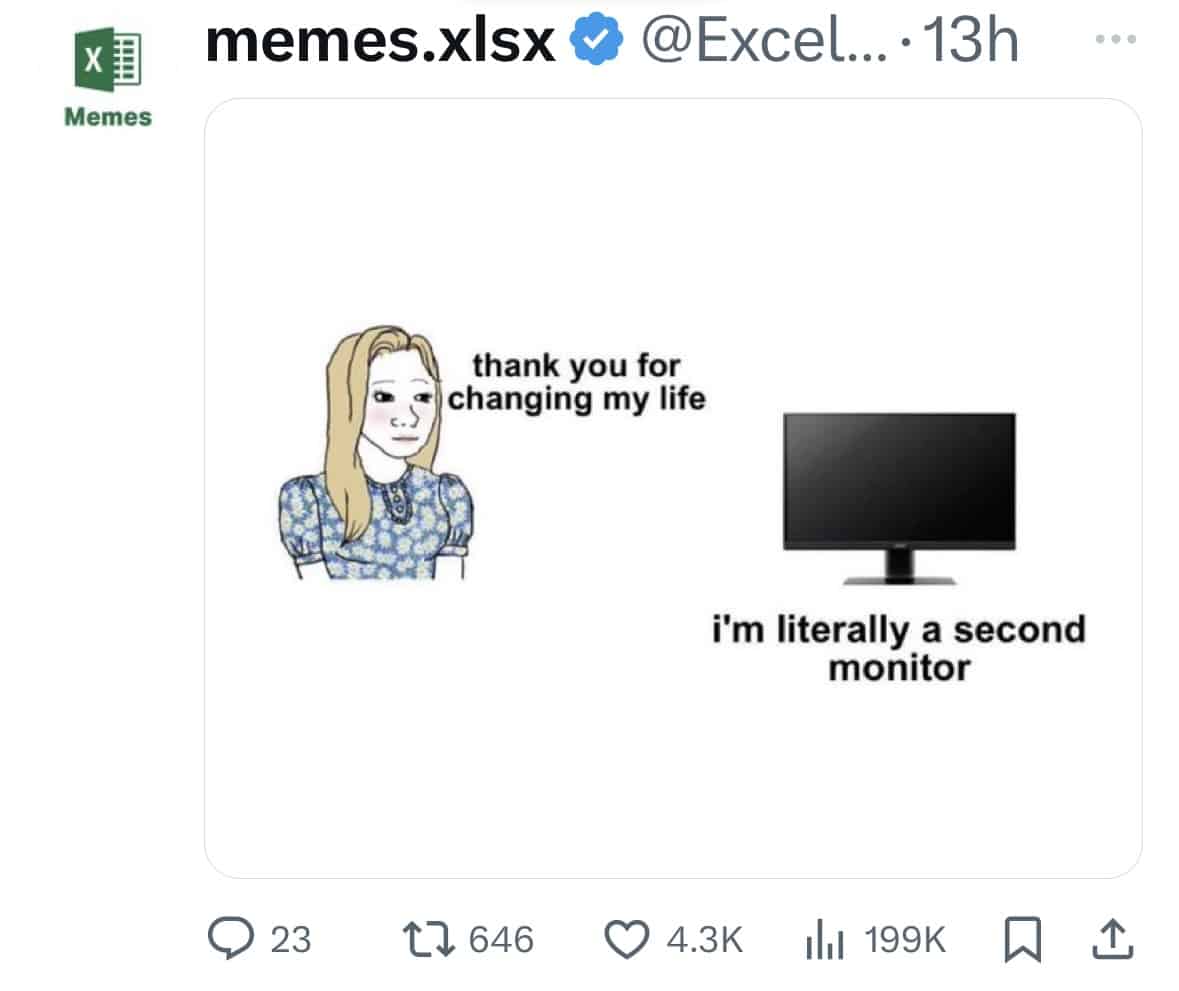
Task: Click the memes.xlsx display name
Action: pos(380,42)
